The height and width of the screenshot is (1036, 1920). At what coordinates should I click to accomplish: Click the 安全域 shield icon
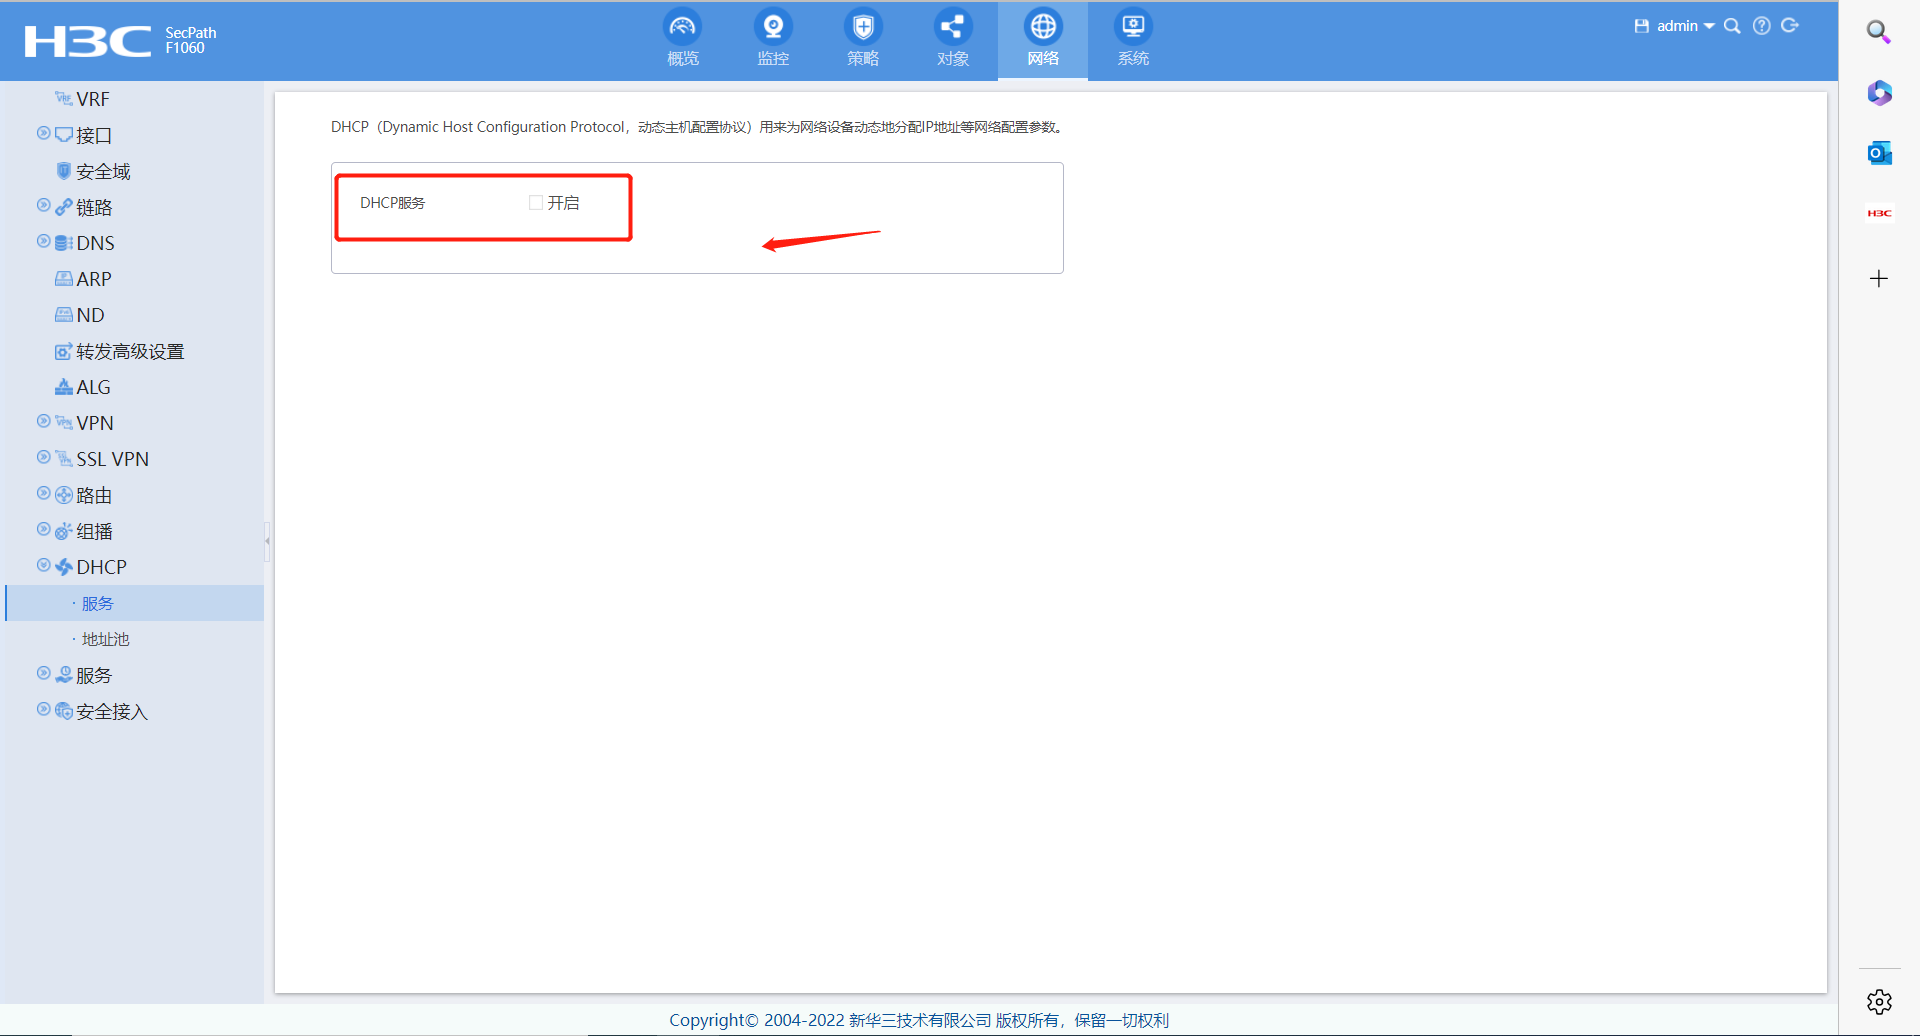point(63,170)
